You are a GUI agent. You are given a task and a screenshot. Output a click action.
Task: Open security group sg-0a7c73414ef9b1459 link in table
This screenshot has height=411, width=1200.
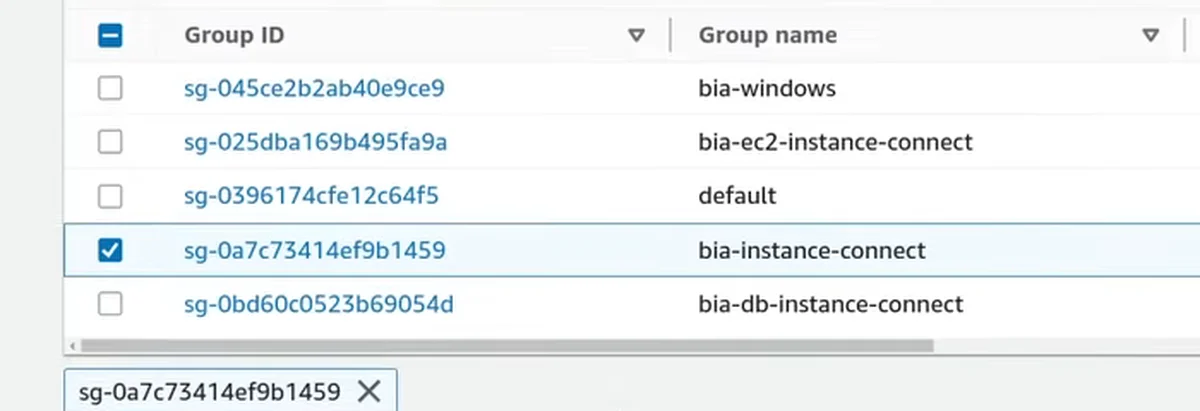[x=315, y=250]
